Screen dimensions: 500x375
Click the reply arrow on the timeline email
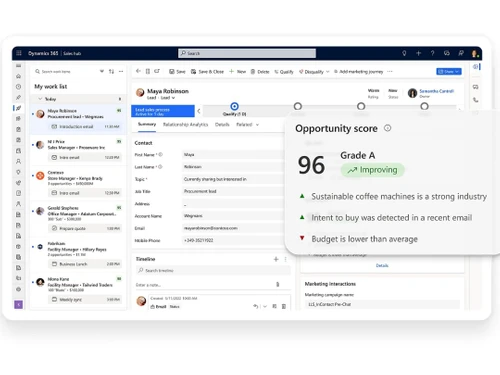click(x=255, y=306)
